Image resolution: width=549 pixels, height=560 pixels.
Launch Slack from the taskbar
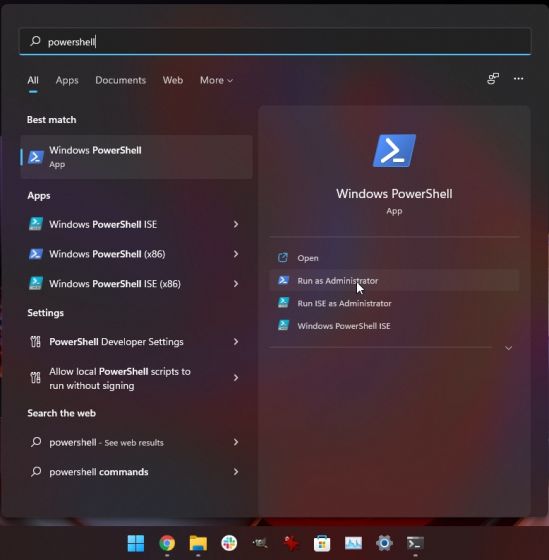[229, 543]
